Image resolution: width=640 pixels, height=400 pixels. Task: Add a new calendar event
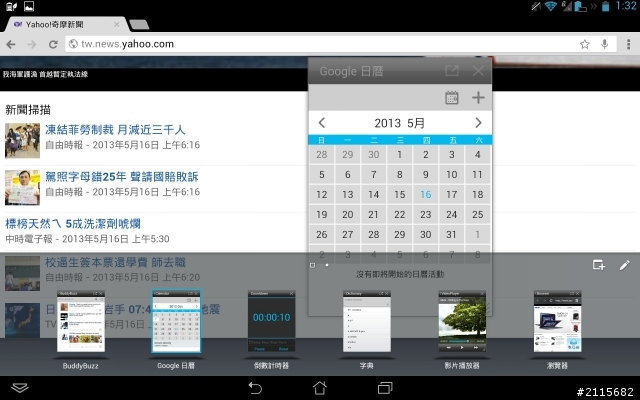click(x=478, y=98)
